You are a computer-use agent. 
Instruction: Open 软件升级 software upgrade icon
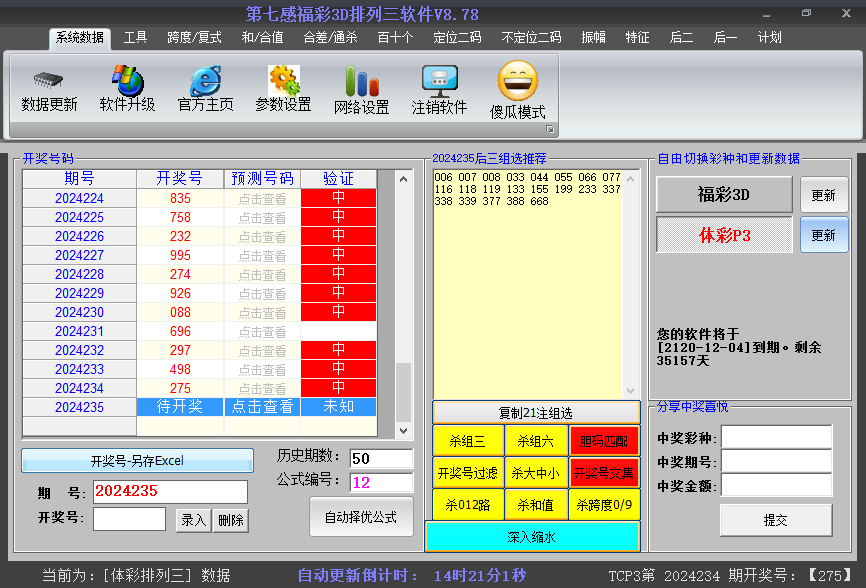coord(127,80)
